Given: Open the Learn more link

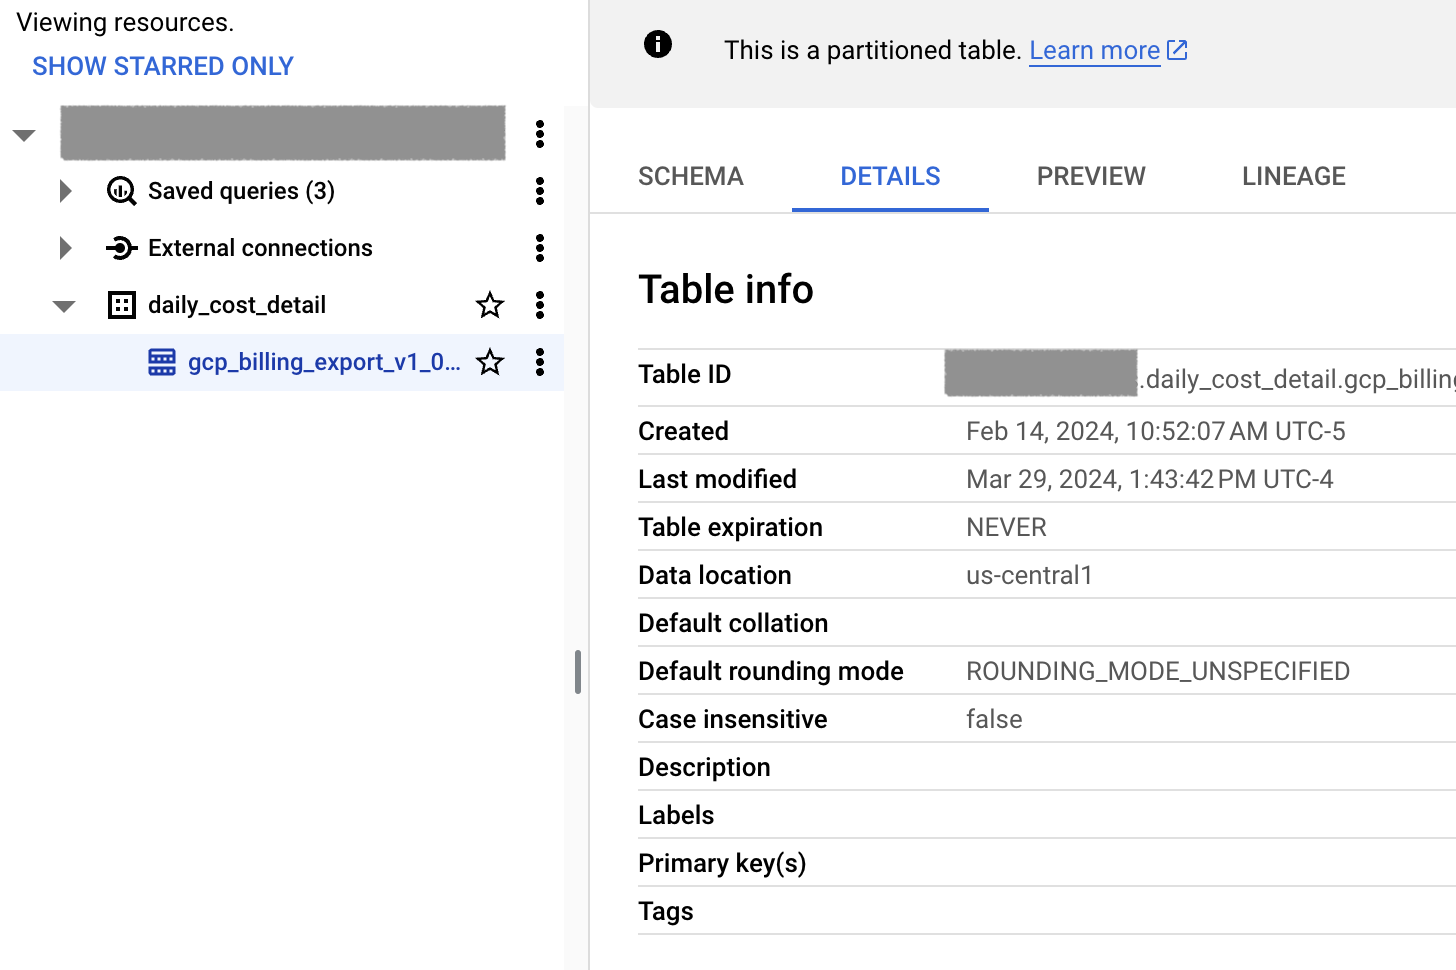Looking at the screenshot, I should click(x=1095, y=50).
